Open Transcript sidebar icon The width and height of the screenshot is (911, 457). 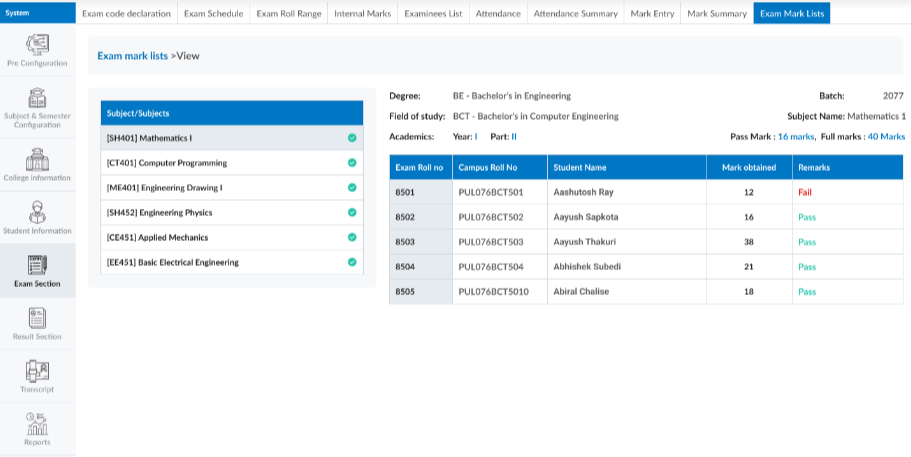[x=37, y=370]
